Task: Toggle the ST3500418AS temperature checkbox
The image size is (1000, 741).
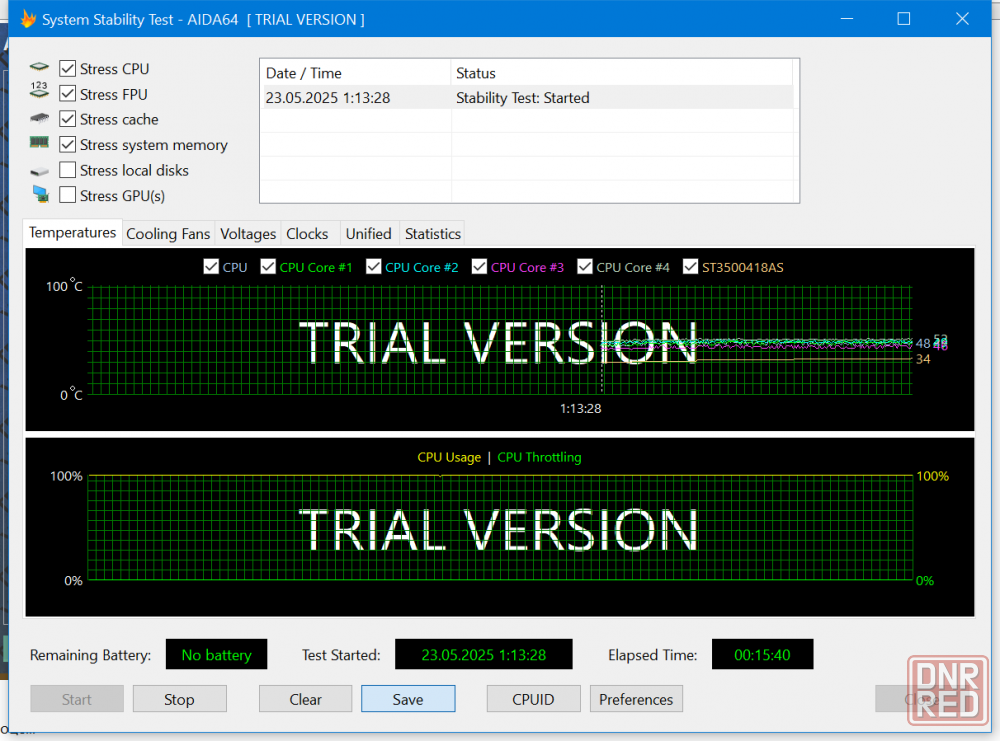Action: [691, 267]
